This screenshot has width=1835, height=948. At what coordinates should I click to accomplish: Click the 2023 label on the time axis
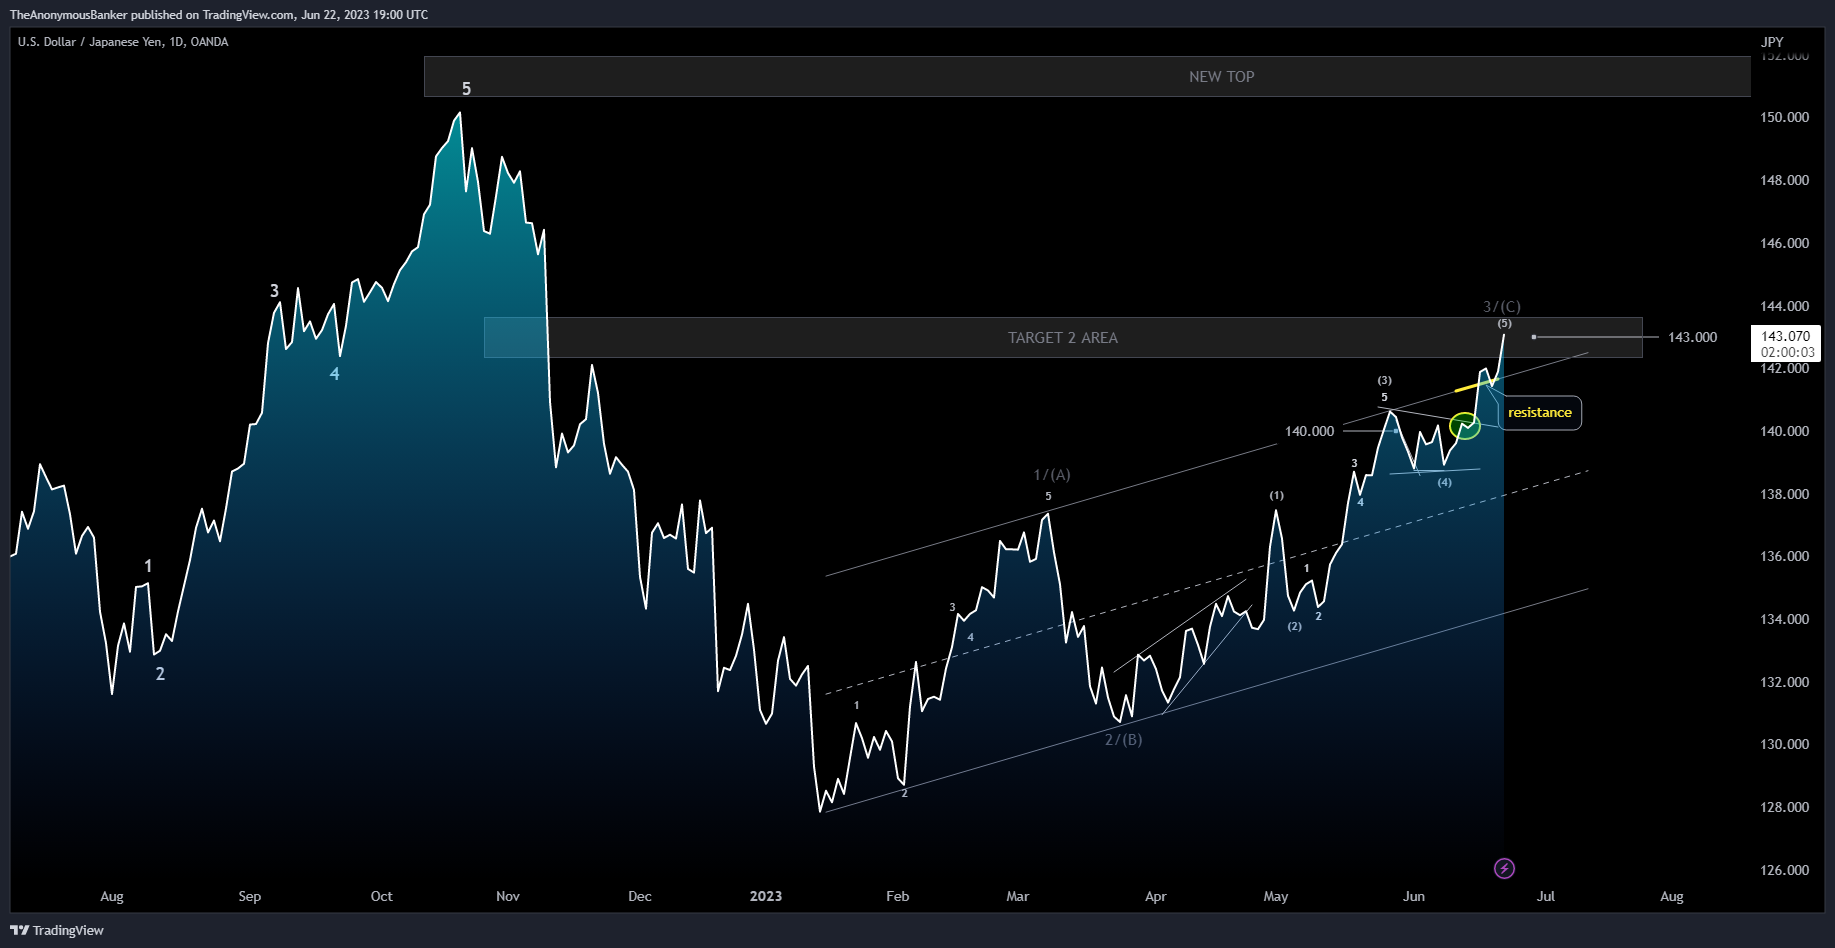click(x=766, y=896)
